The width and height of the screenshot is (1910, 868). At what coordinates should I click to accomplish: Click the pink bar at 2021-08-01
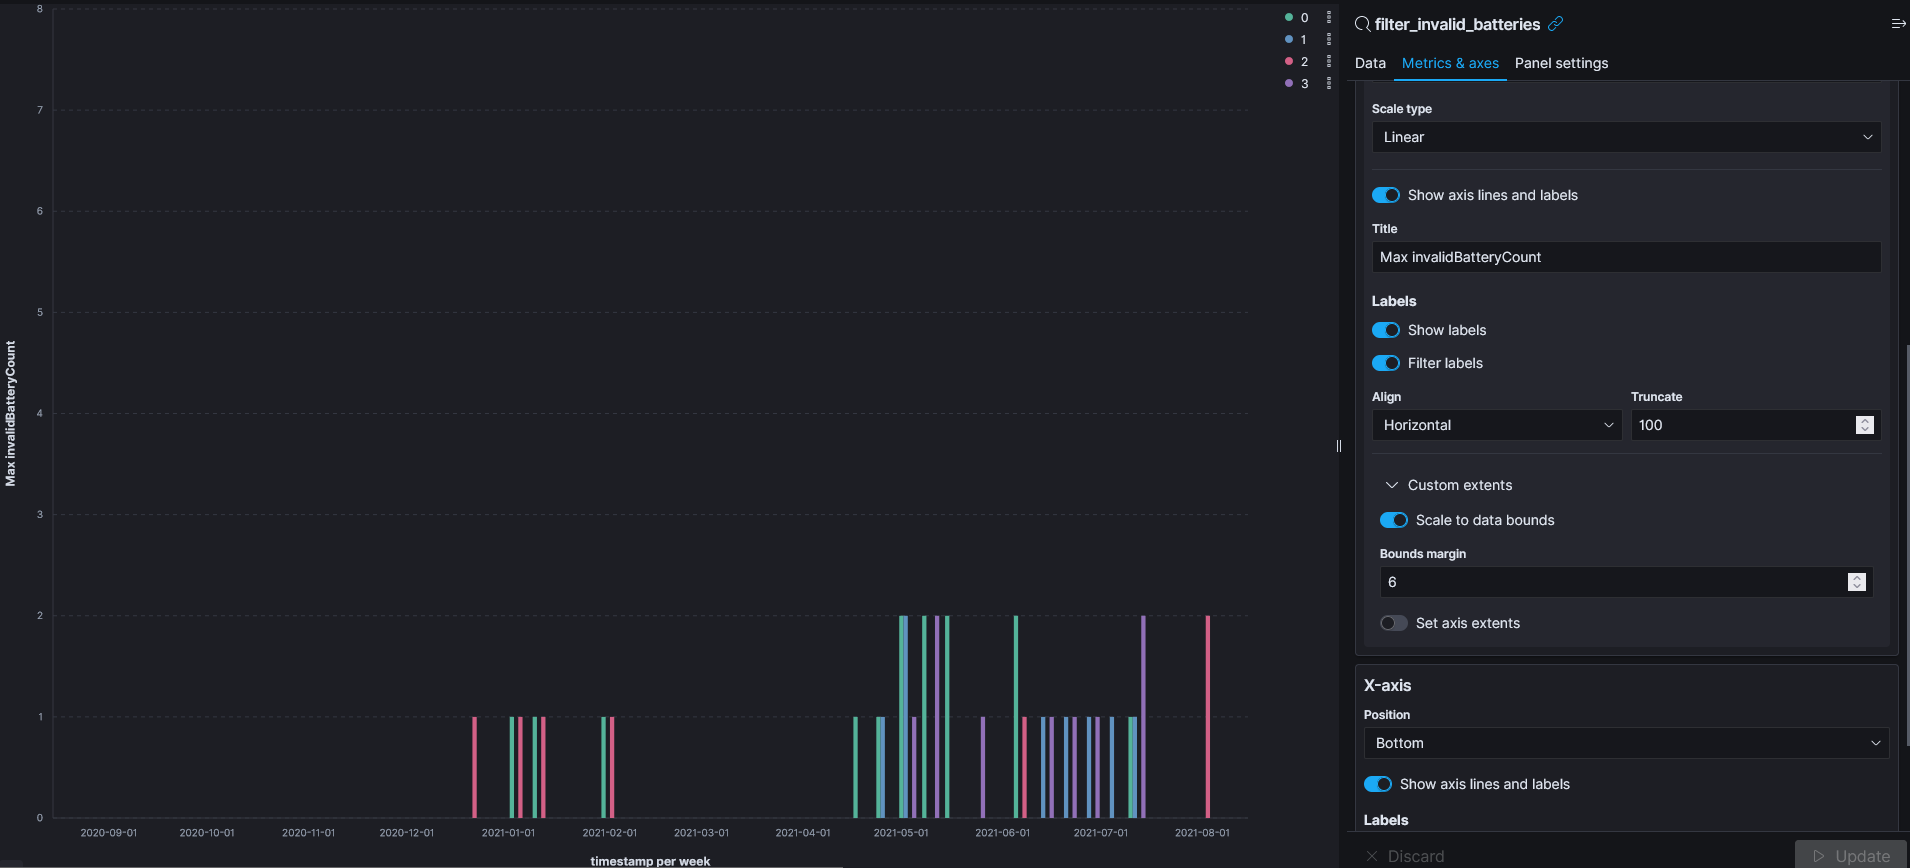pos(1208,716)
